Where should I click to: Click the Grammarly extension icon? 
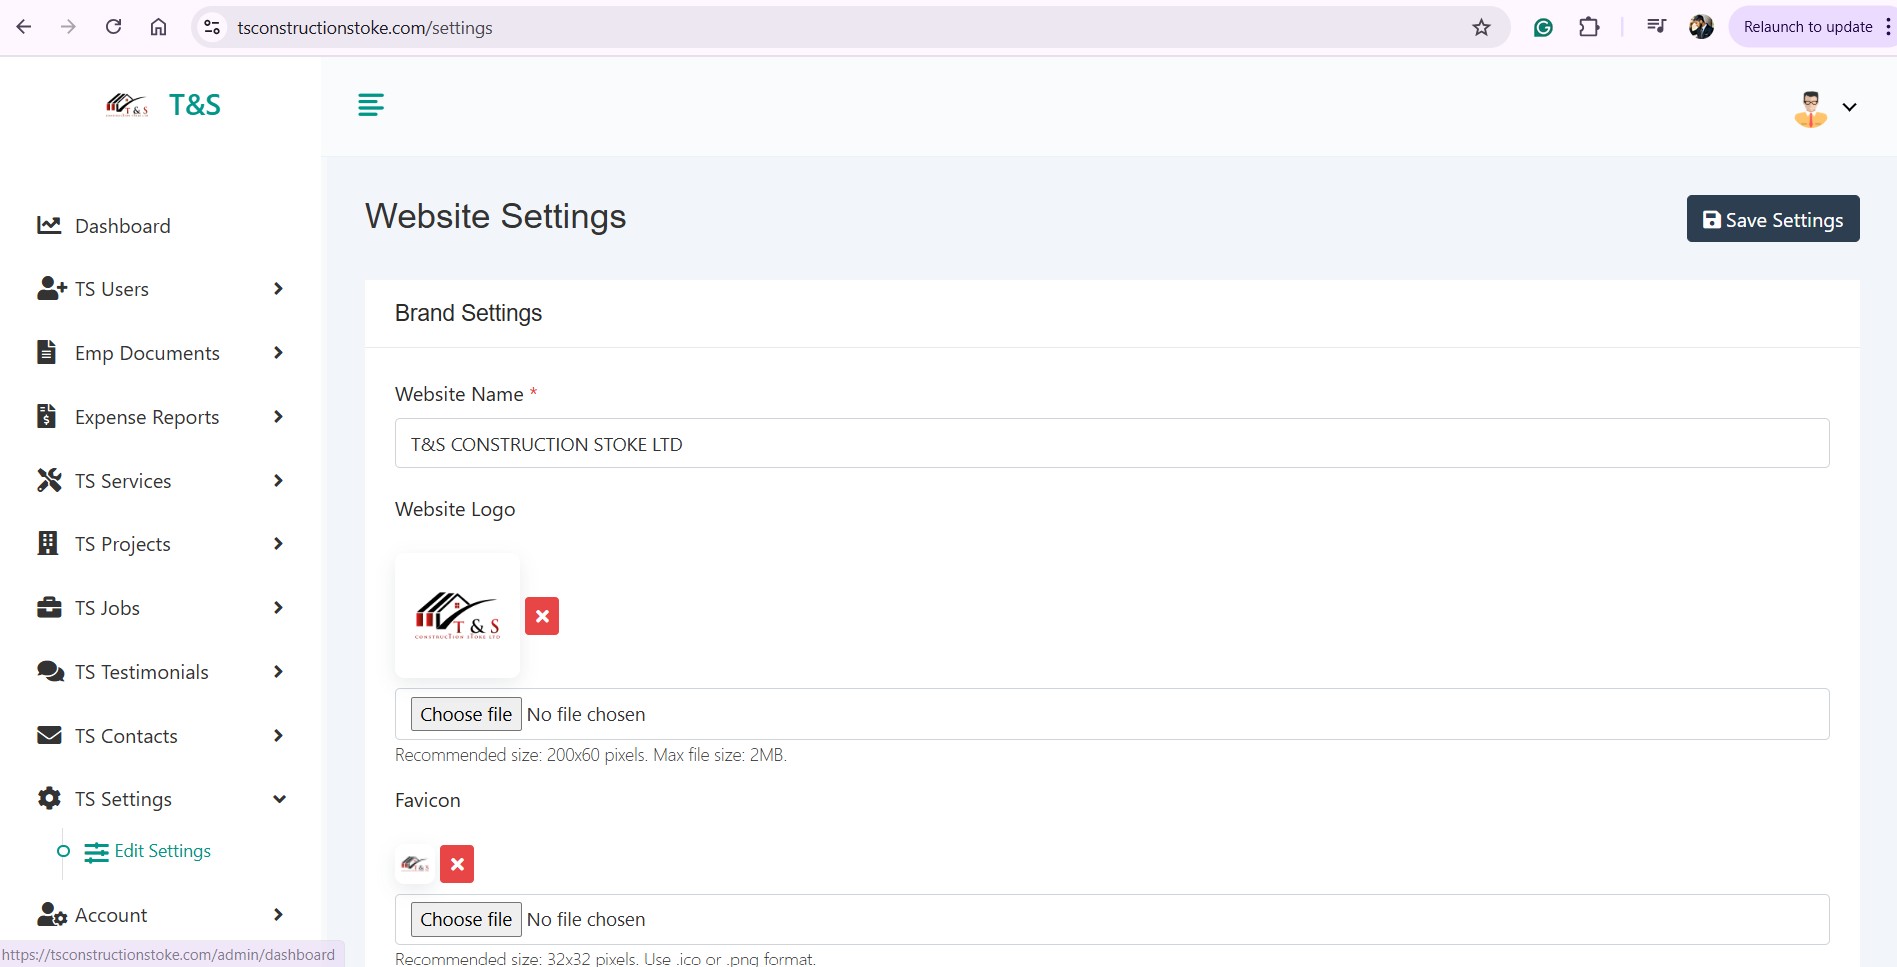(1543, 27)
